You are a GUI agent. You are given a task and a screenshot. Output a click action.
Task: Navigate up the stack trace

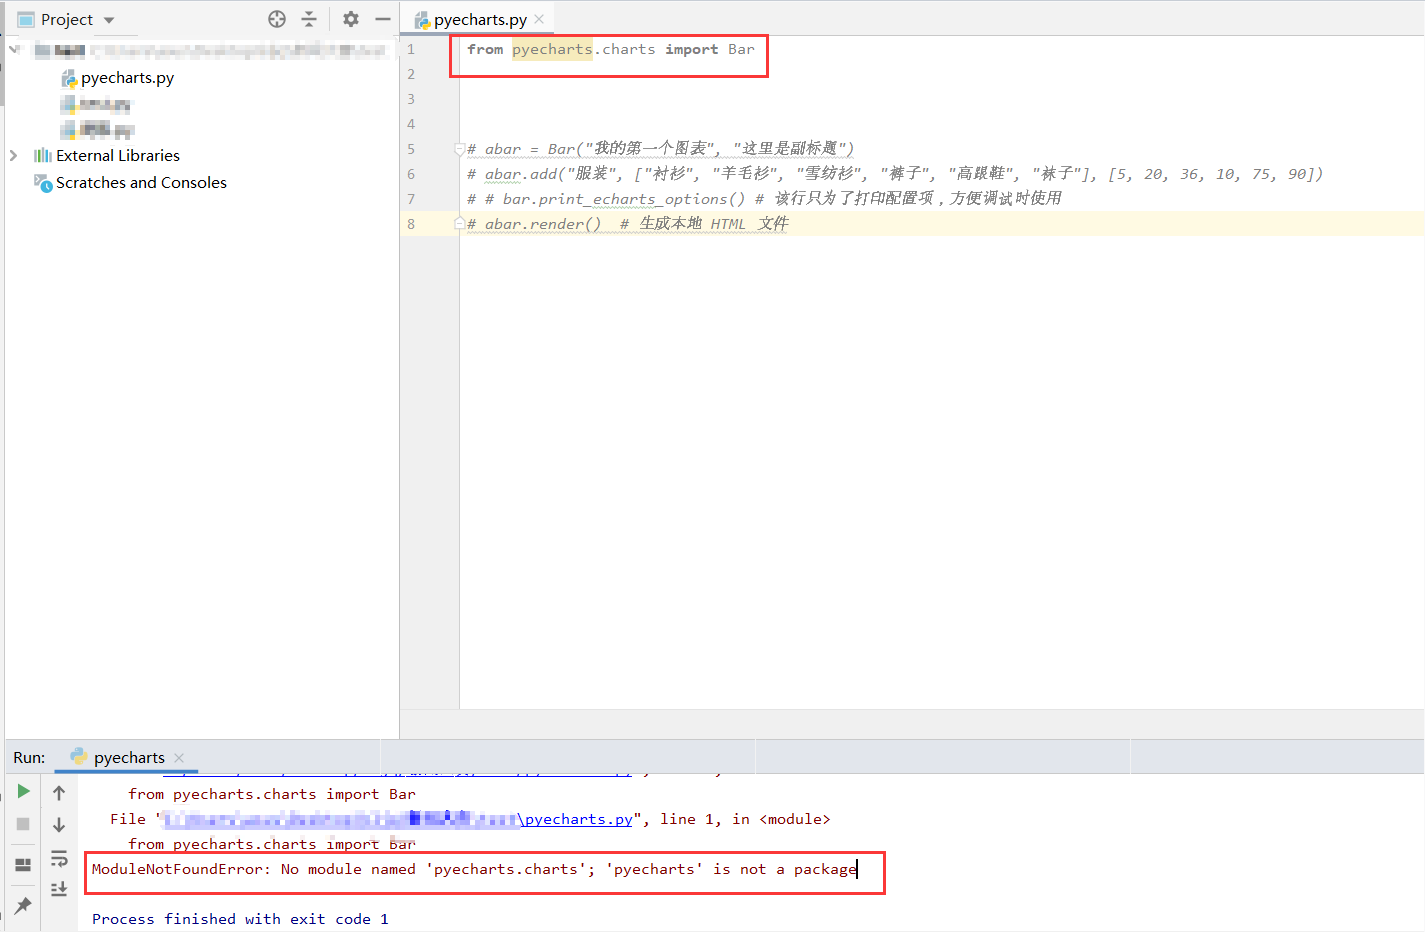(x=59, y=791)
